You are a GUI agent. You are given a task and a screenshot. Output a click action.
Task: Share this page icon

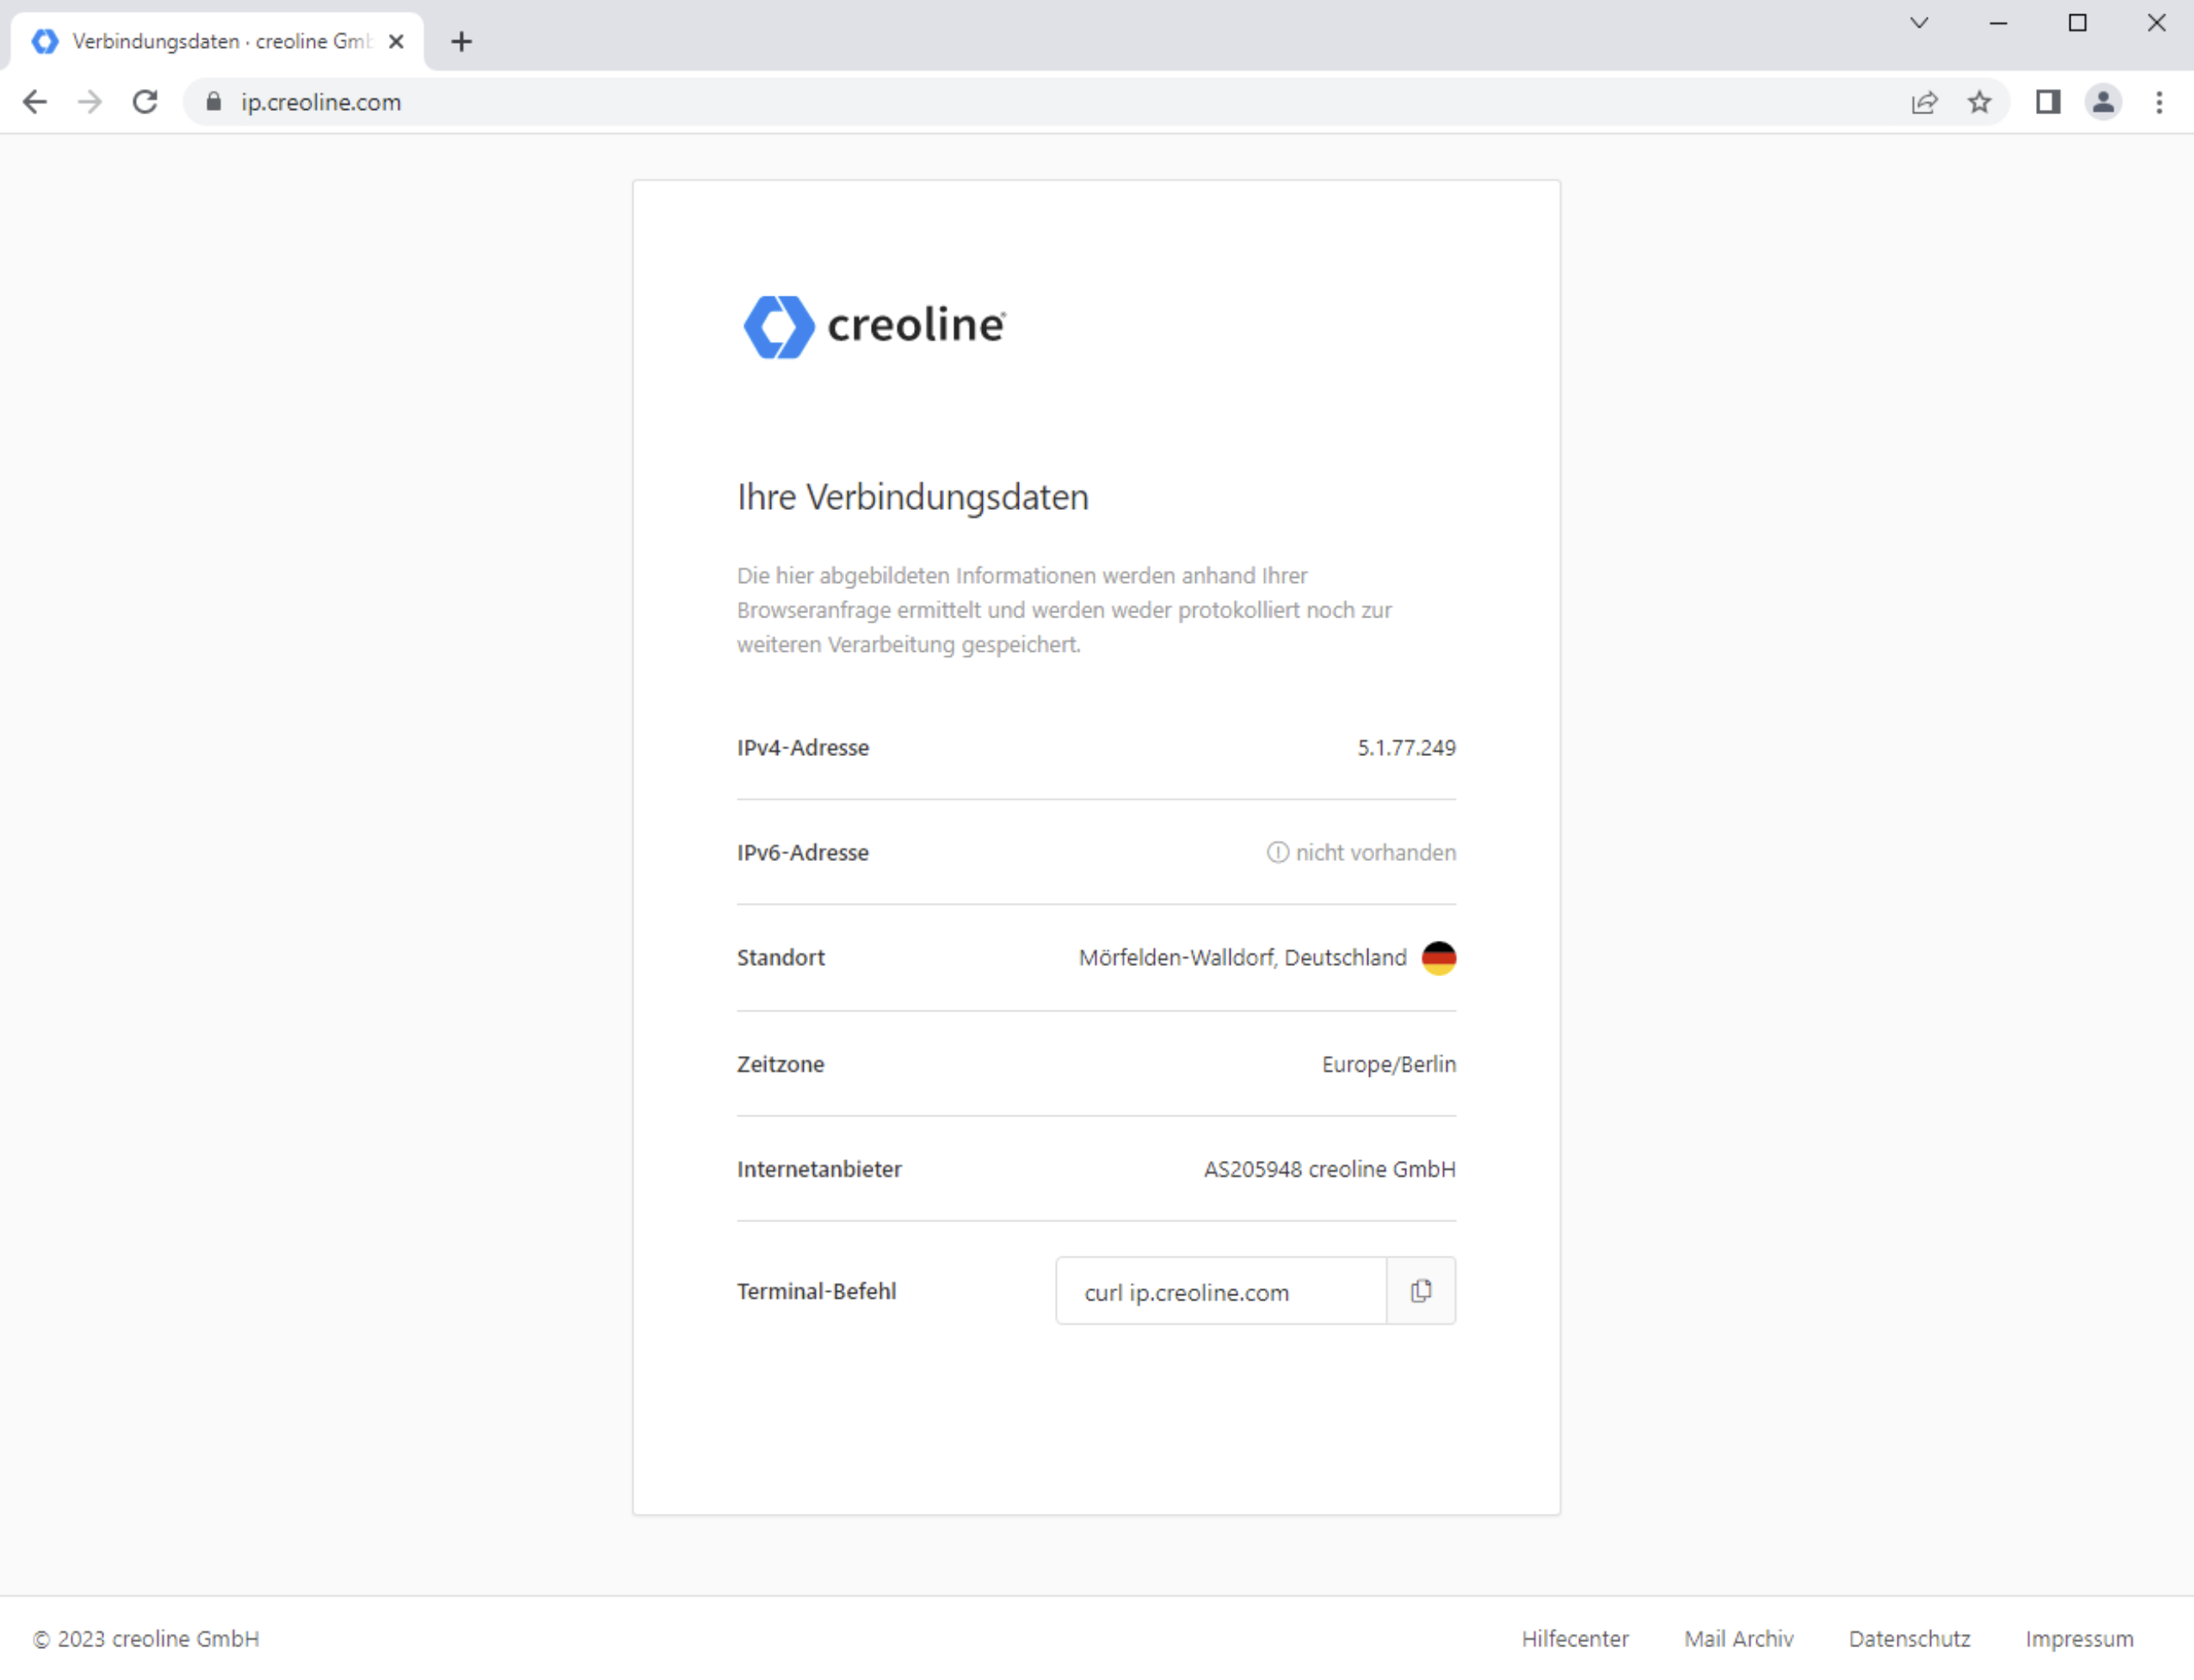tap(1924, 102)
